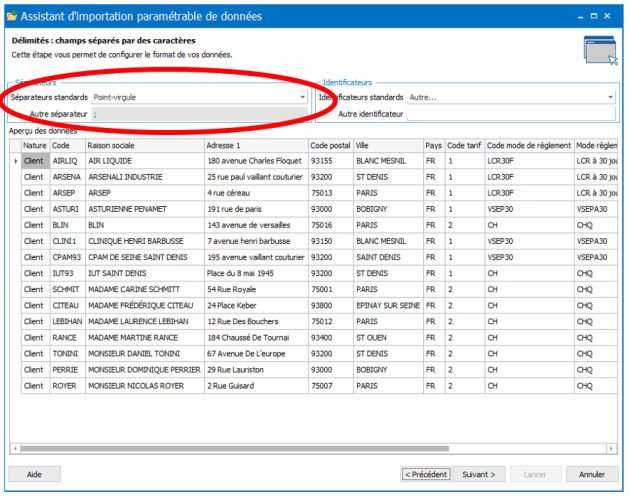Click the CLINI1 code cell

click(68, 241)
